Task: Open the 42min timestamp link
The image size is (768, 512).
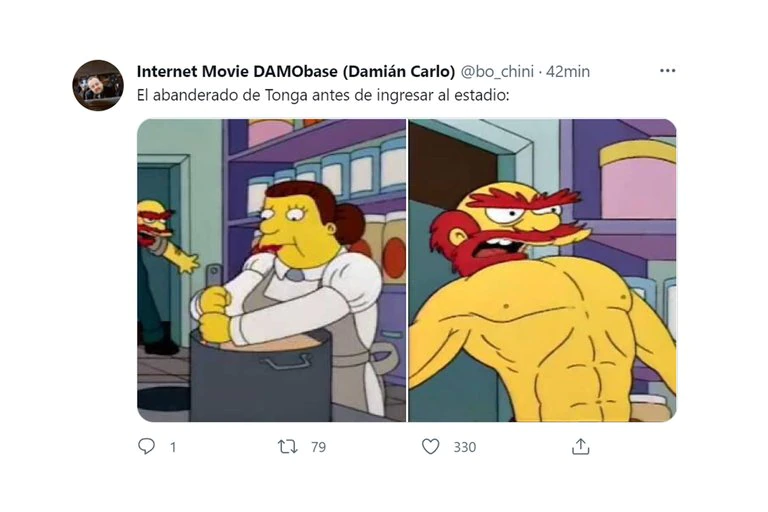Action: point(568,72)
